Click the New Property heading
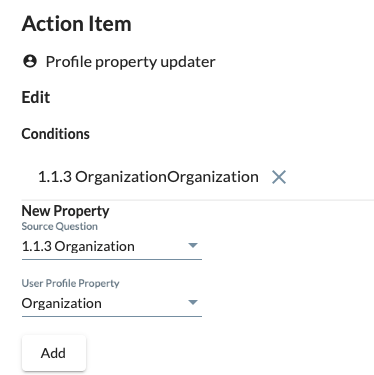 (65, 211)
